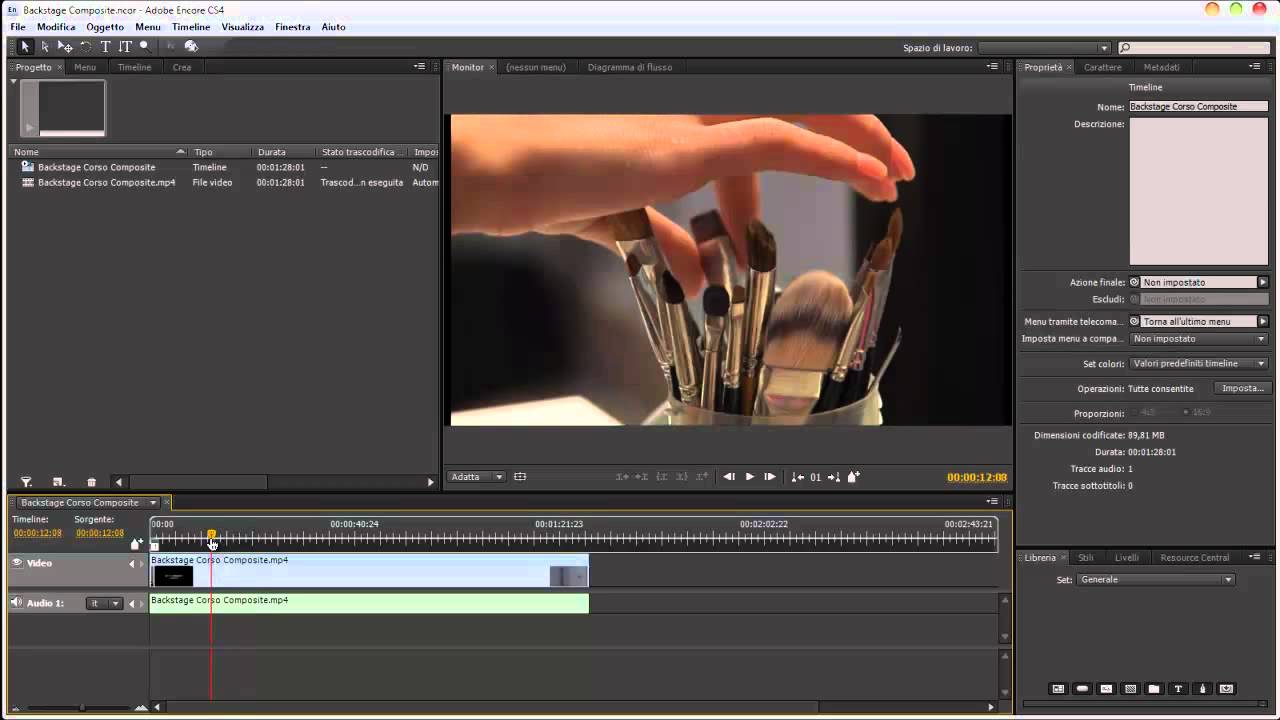Select Backstage Corso Composite.mp4 in Project list
The image size is (1280, 720).
106,183
